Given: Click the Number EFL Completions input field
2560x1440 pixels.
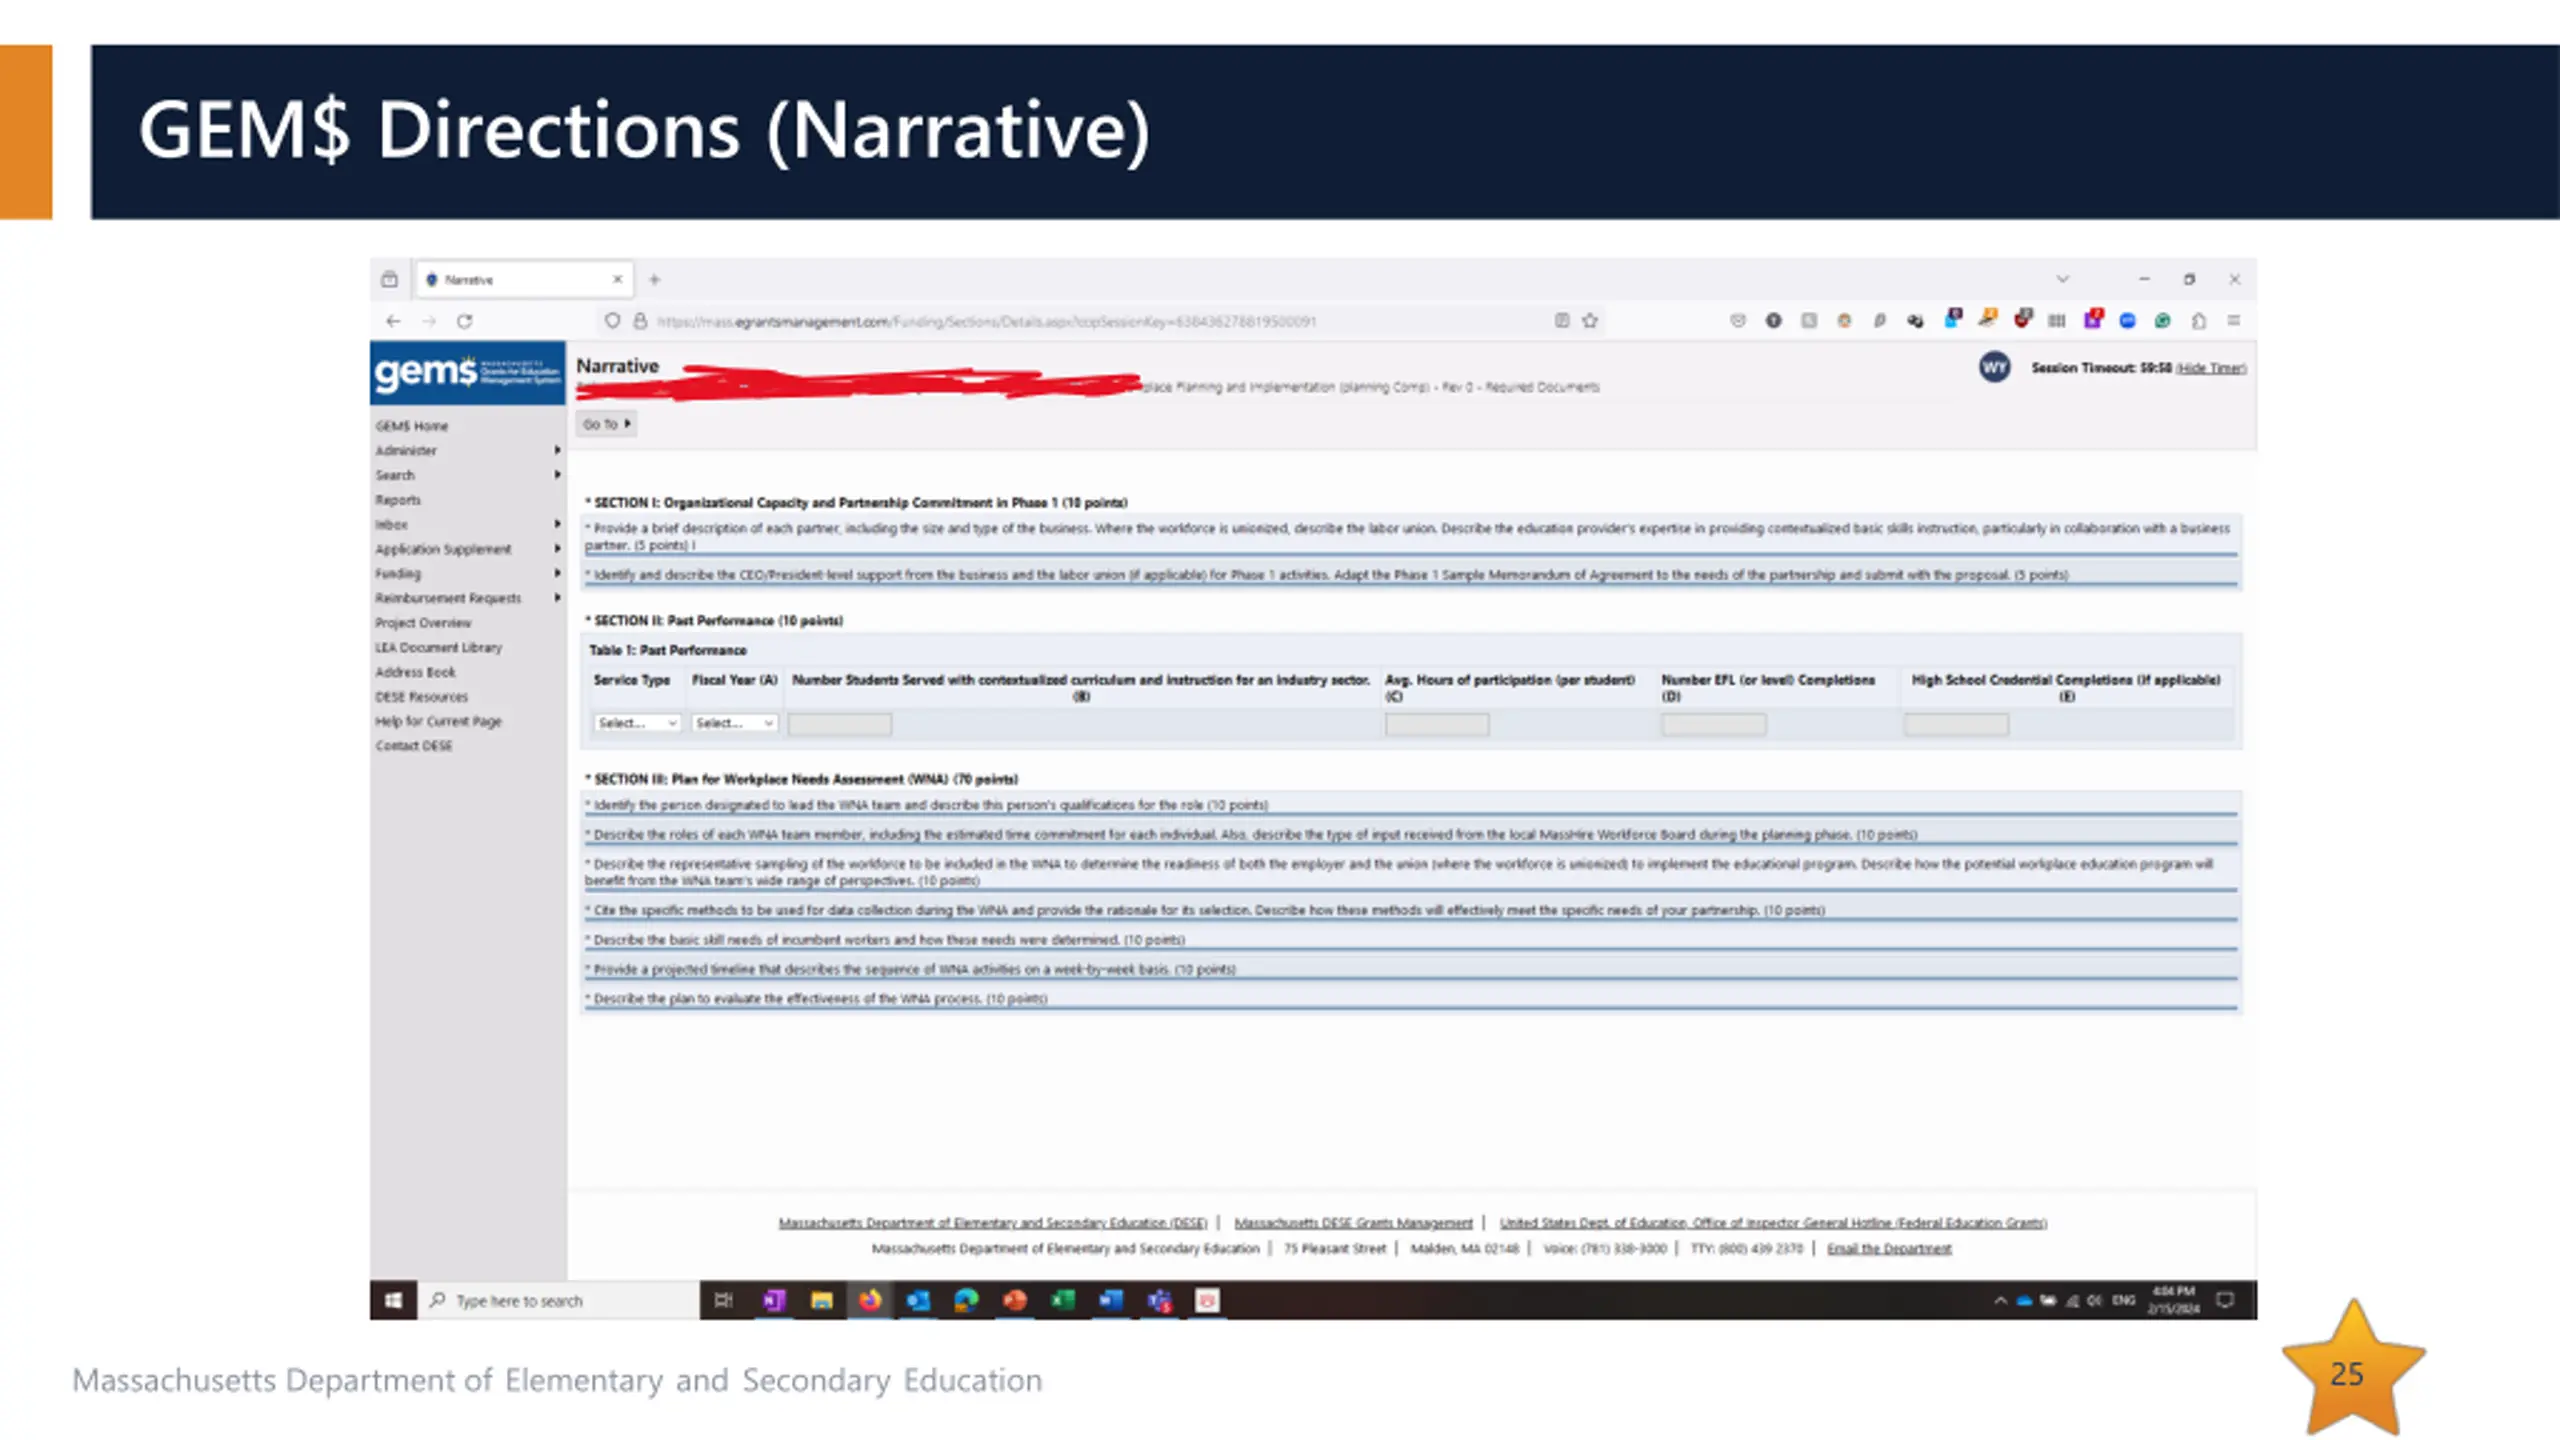Looking at the screenshot, I should (1714, 724).
